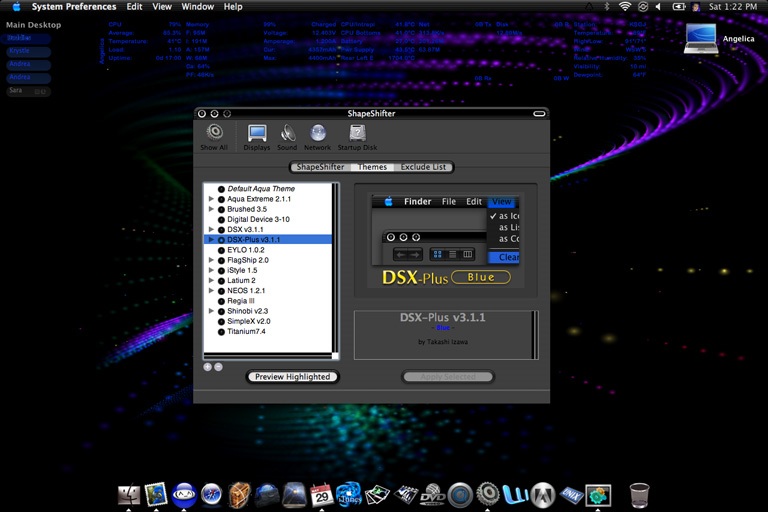This screenshot has width=768, height=512.
Task: Select the EYLO 1.0.2 theme bullet
Action: click(x=221, y=250)
